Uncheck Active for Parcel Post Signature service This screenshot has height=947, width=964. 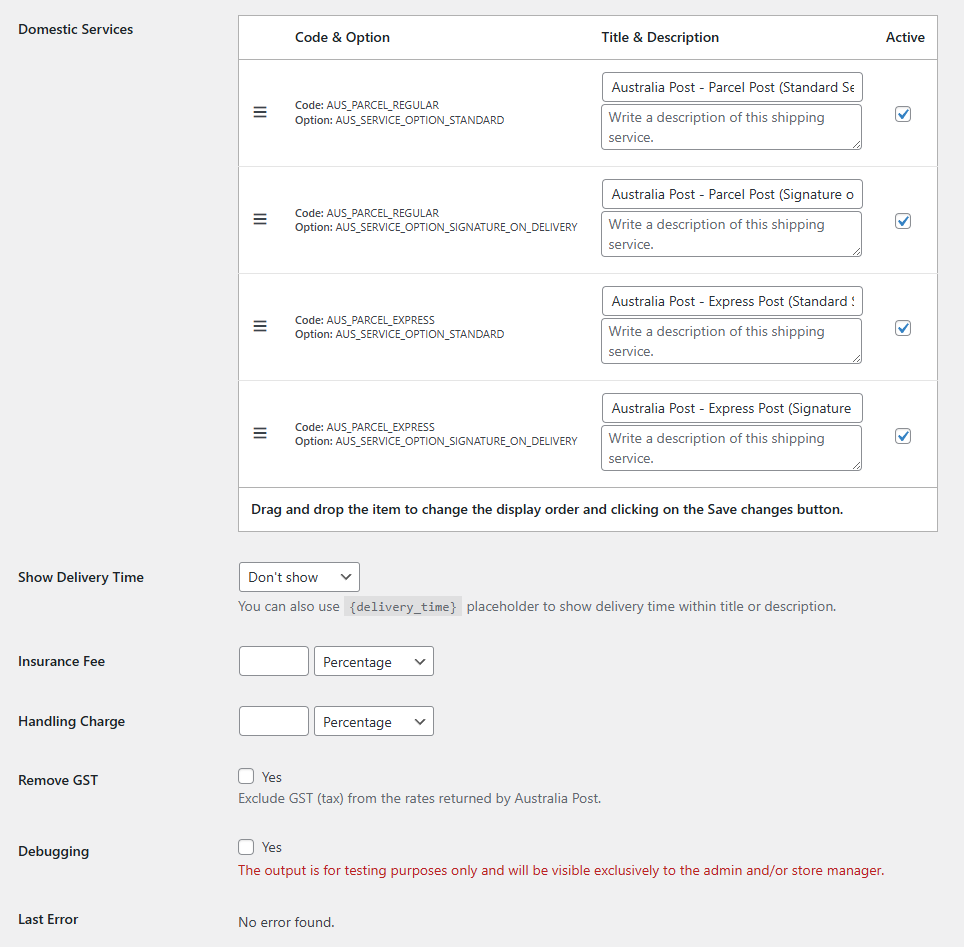point(903,221)
